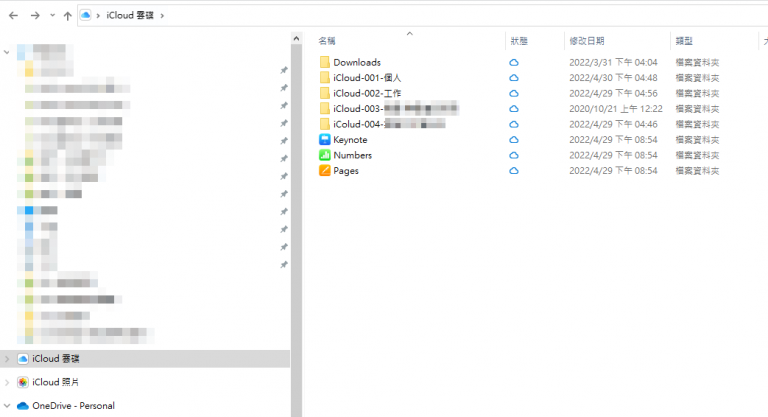This screenshot has width=768, height=417.
Task: Sort by the 名稱 column header
Action: pos(327,41)
